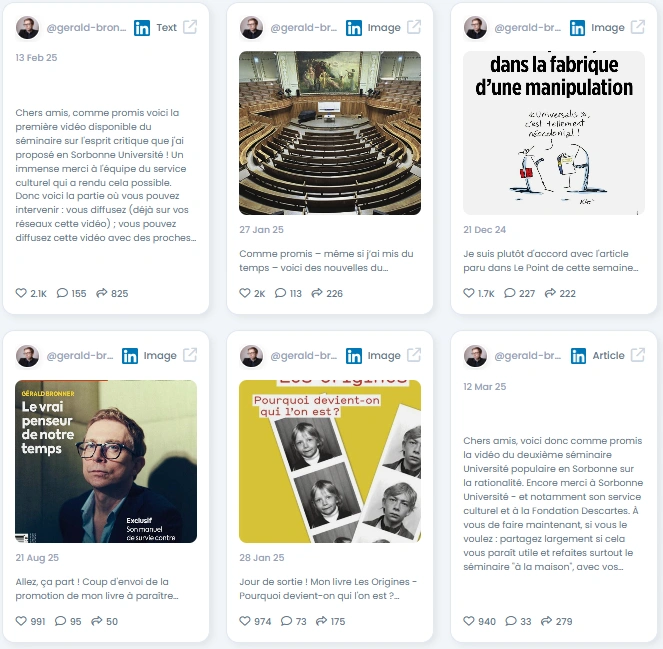The image size is (663, 649).
Task: Click the share icon showing 825 shares
Action: (101, 293)
